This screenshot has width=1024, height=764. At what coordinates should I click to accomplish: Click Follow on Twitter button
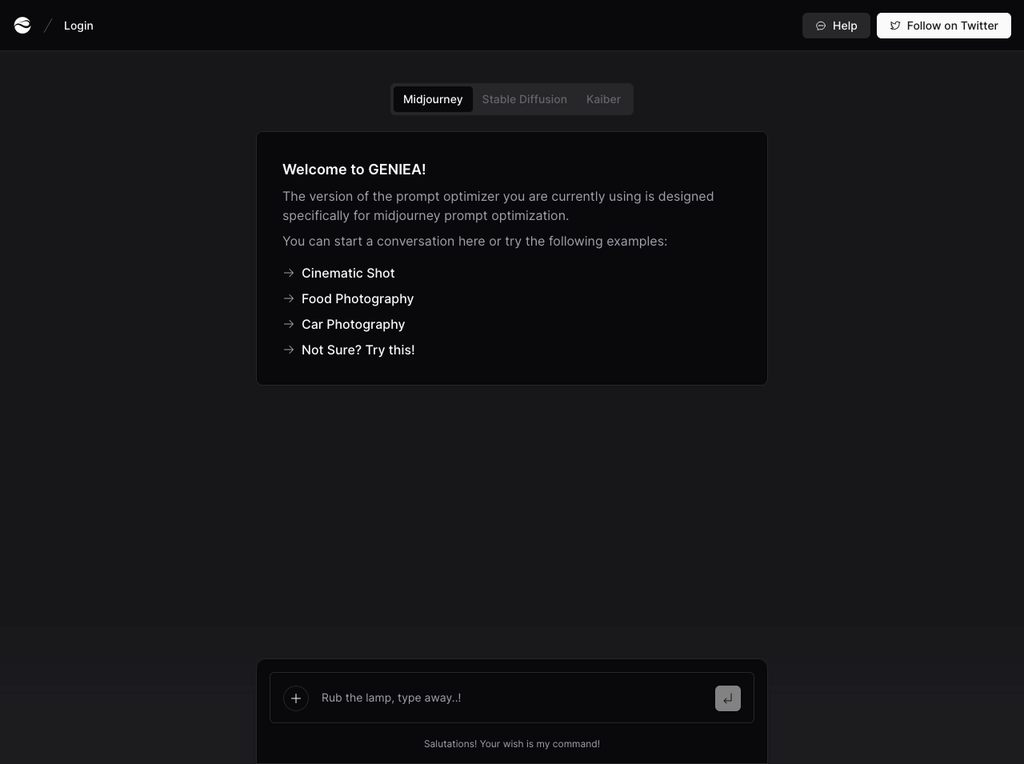pos(944,25)
